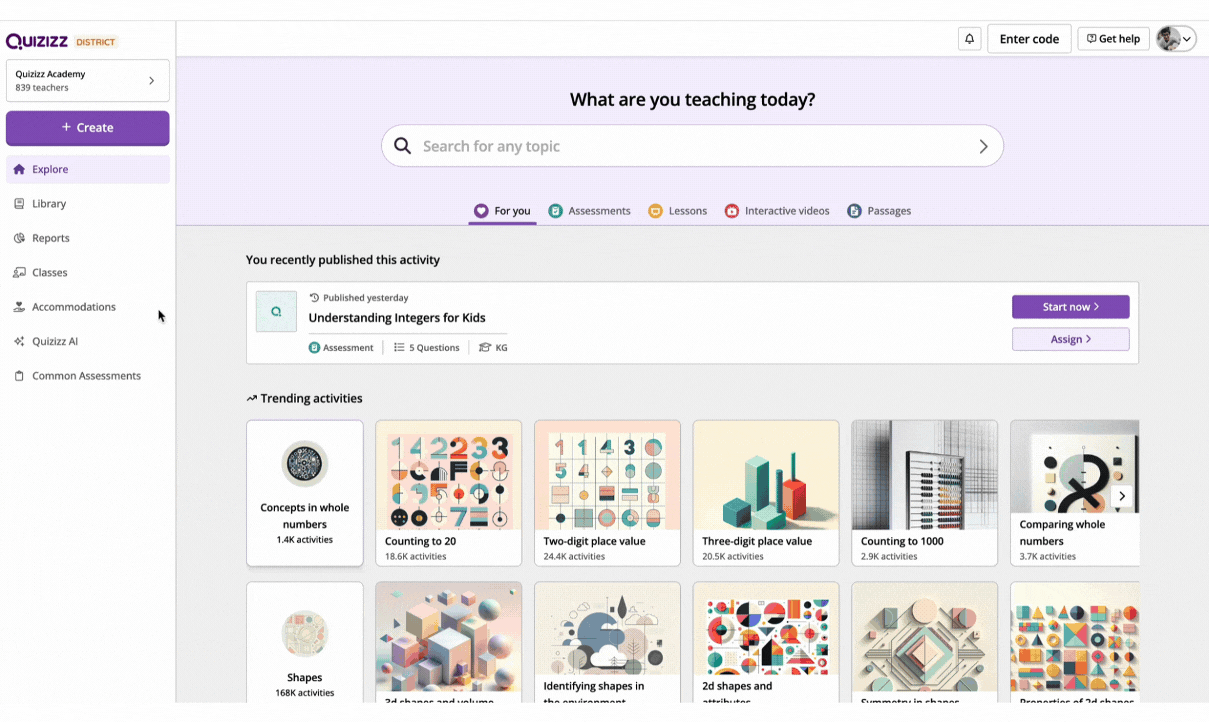This screenshot has width=1209, height=722.
Task: Click the 'DISTRICT' badge
Action: 96,42
